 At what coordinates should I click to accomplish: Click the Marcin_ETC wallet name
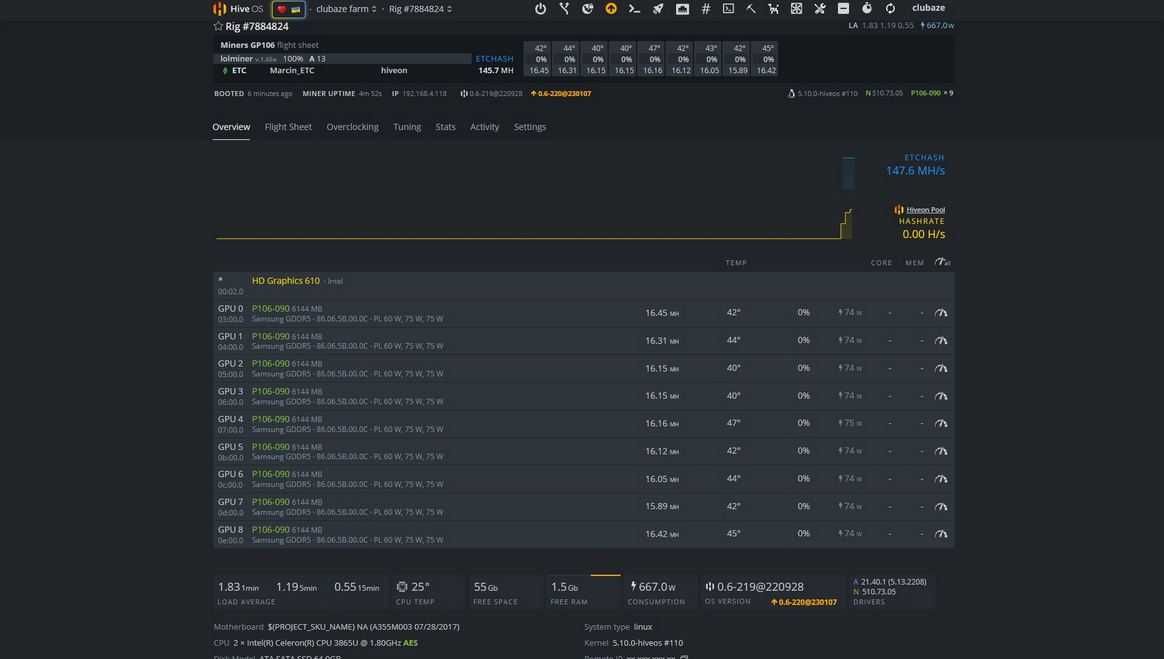pyautogui.click(x=292, y=71)
